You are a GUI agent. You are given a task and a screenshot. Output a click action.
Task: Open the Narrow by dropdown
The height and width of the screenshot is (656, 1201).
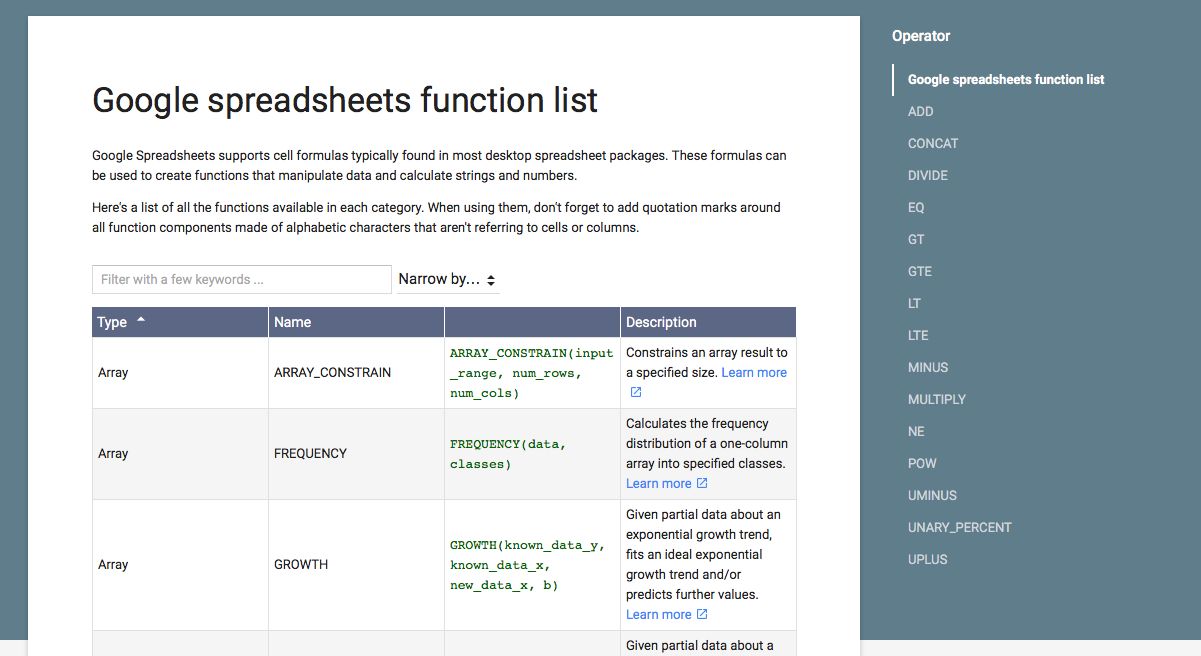[x=447, y=280]
